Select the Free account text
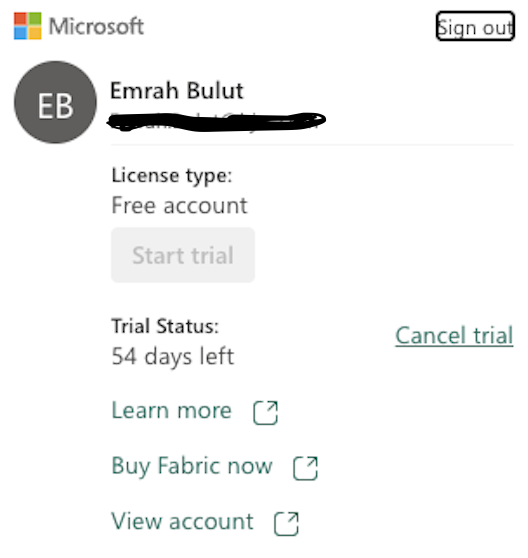The width and height of the screenshot is (528, 558). click(179, 206)
